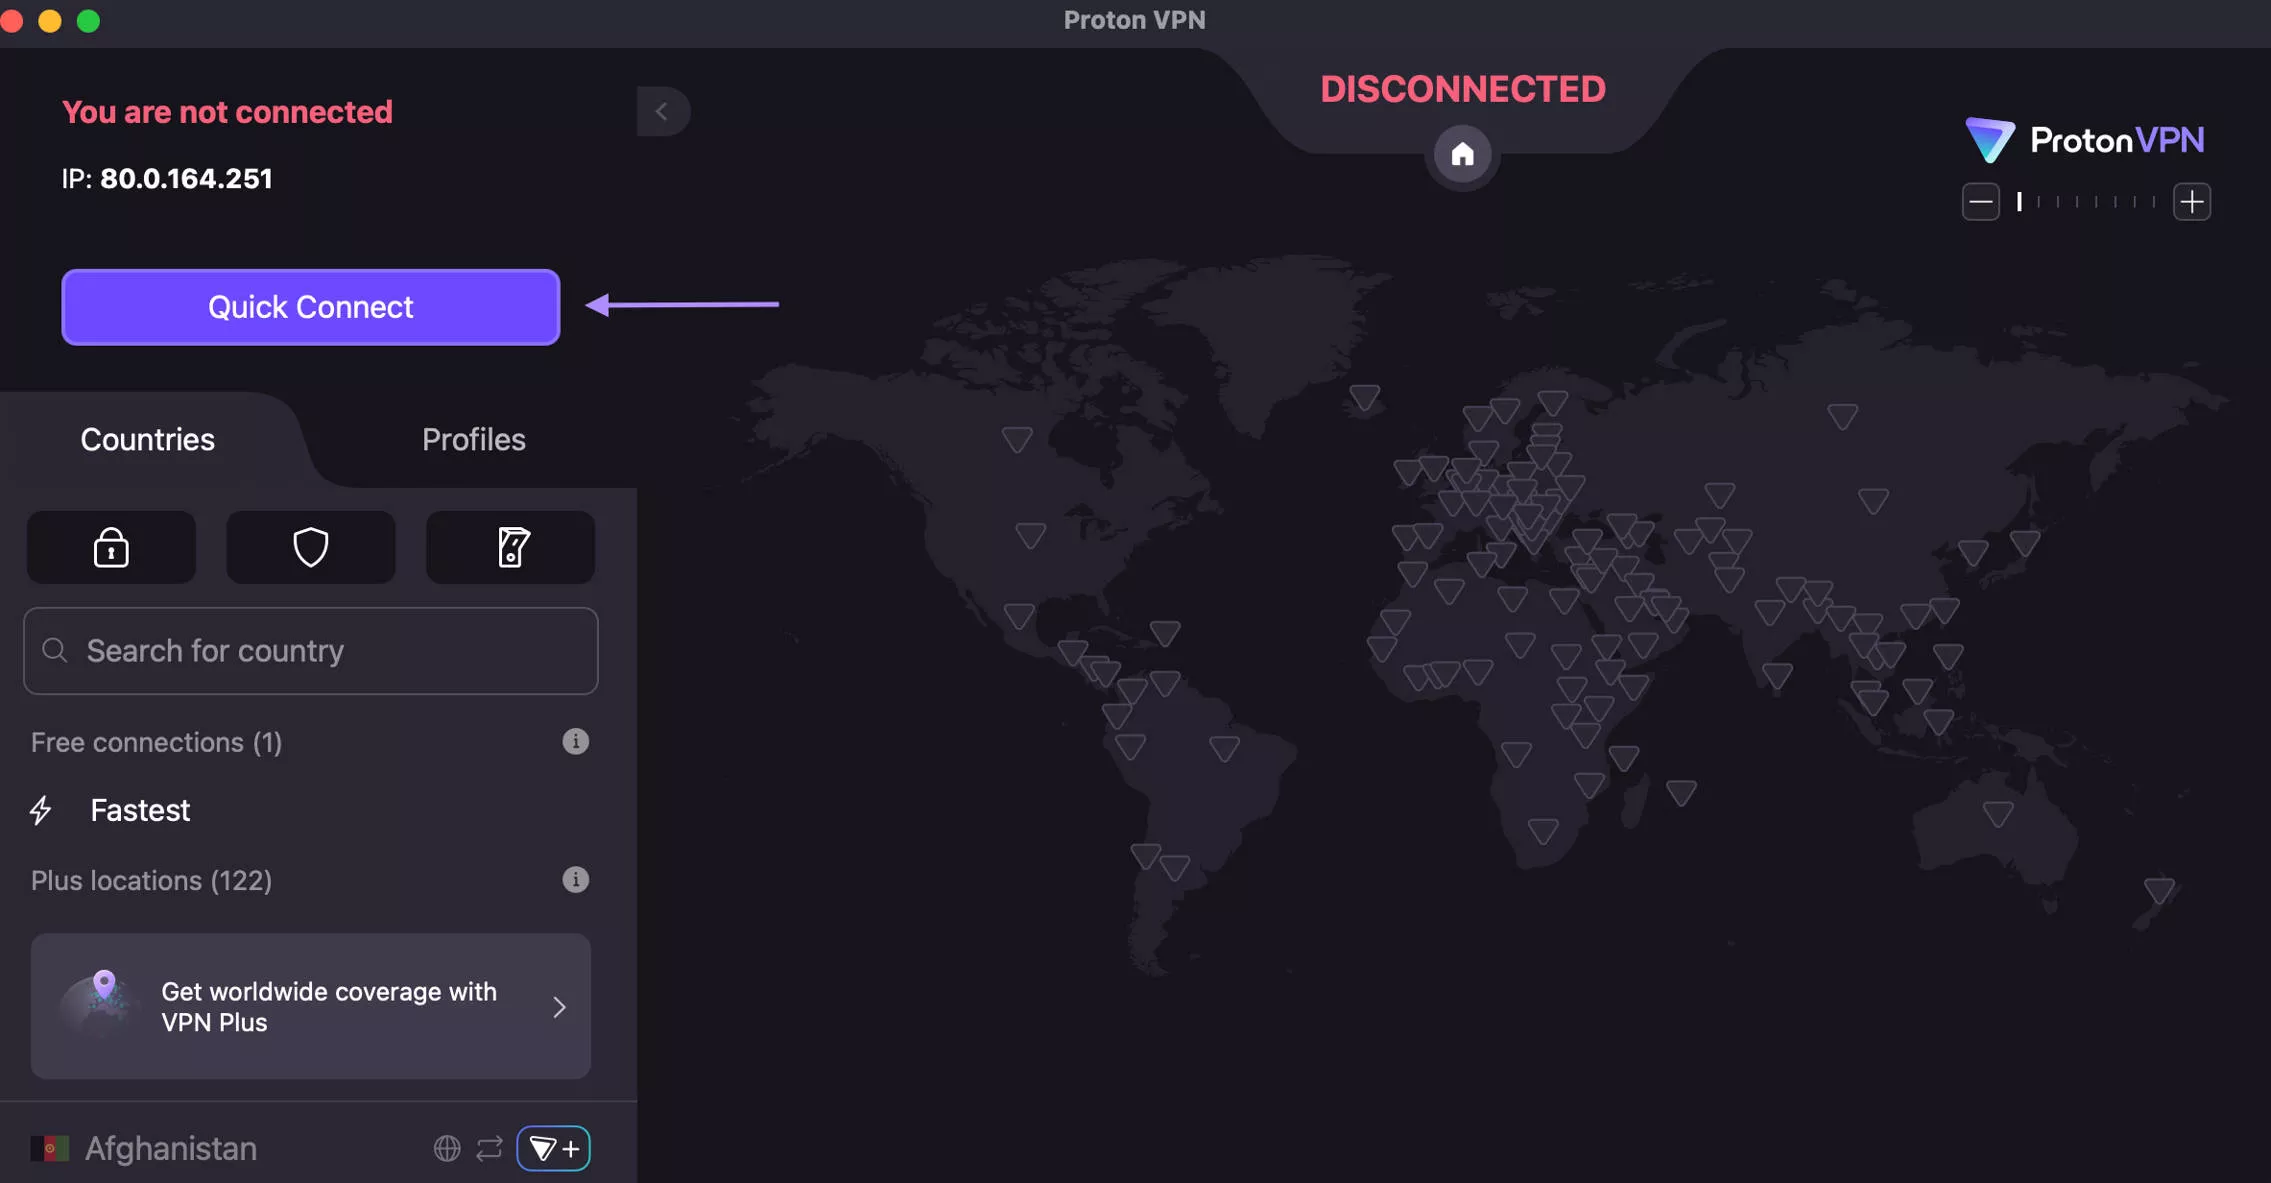Screen dimensions: 2271x1183
Task: Select the Australia server marker
Action: tap(1998, 814)
